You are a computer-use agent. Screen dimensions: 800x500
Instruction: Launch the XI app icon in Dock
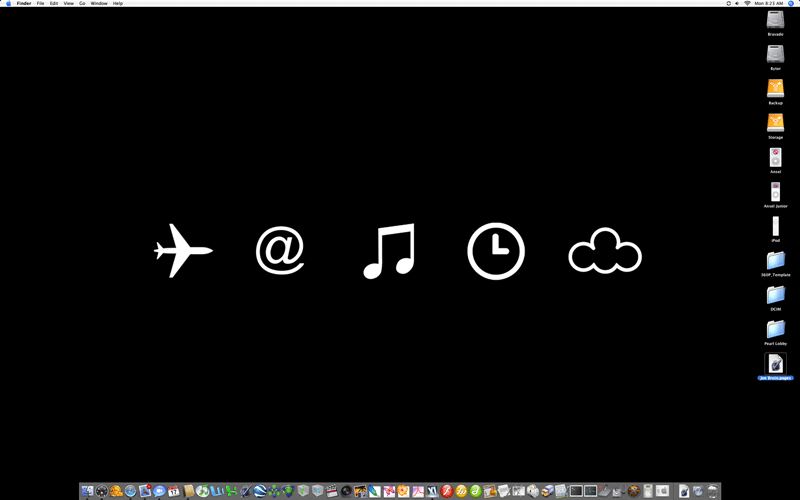tap(432, 491)
